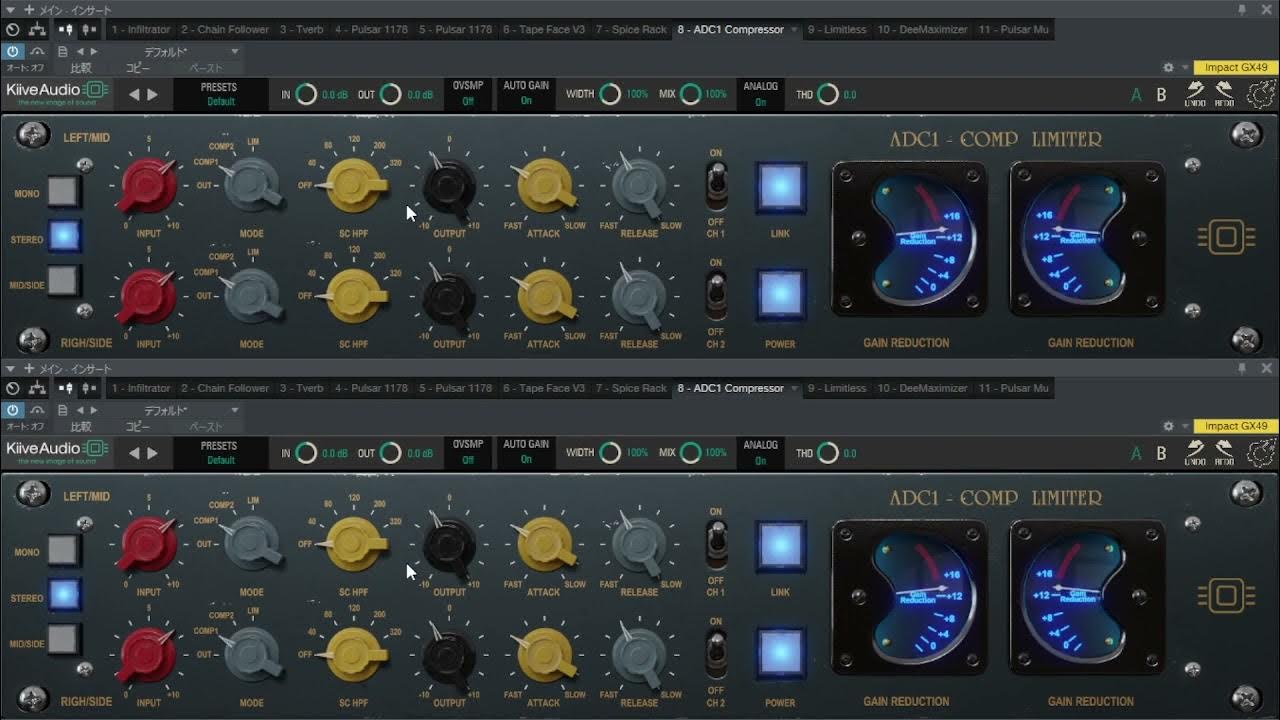Click the plus icon in top window title bar
Screen dimensions: 1280x720
coord(28,9)
